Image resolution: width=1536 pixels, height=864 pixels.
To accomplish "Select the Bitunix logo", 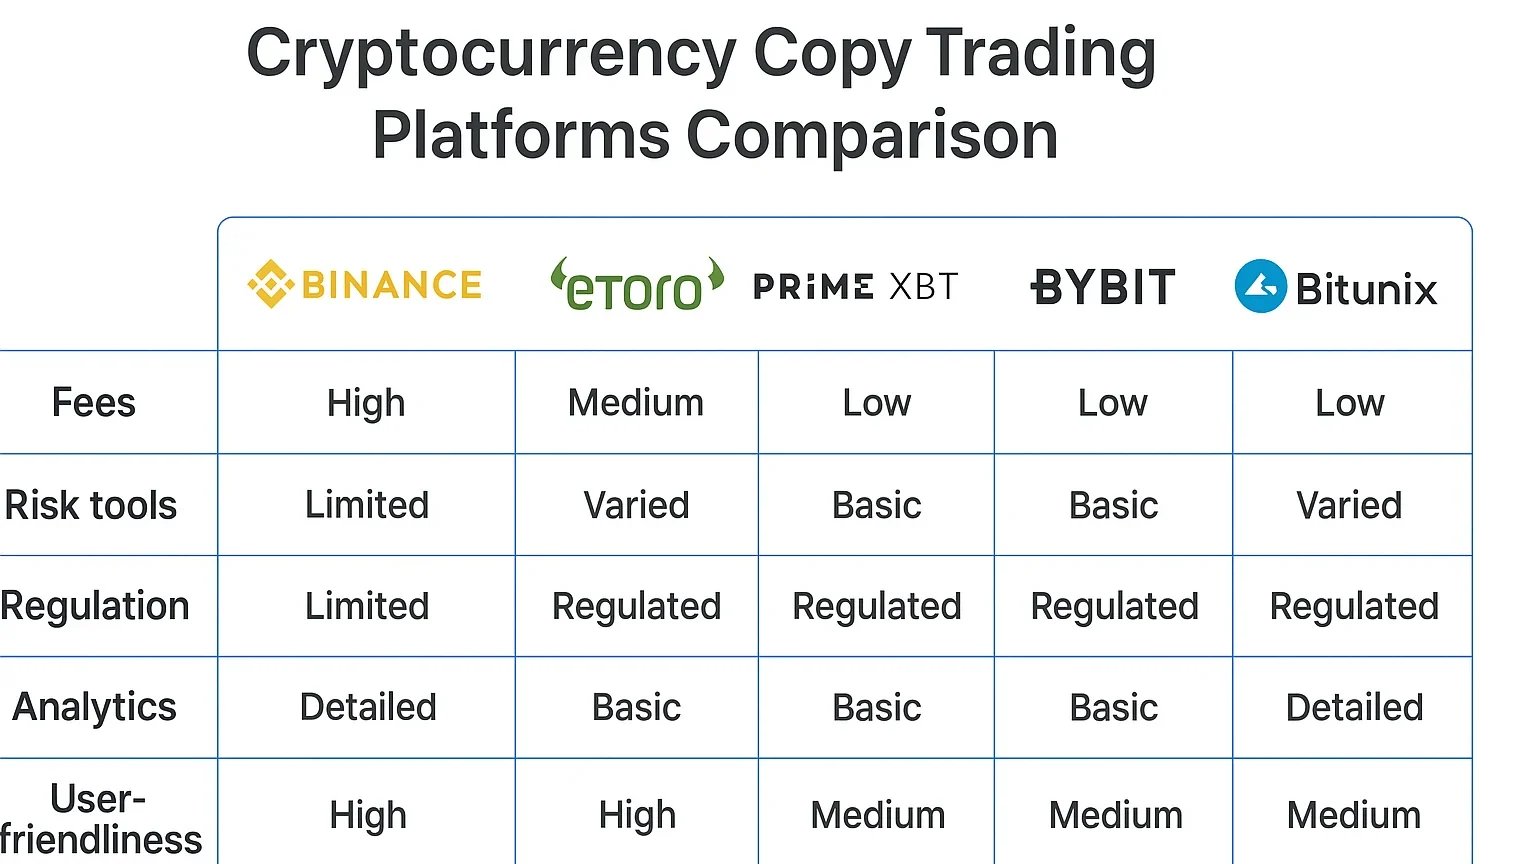I will [x=1336, y=287].
